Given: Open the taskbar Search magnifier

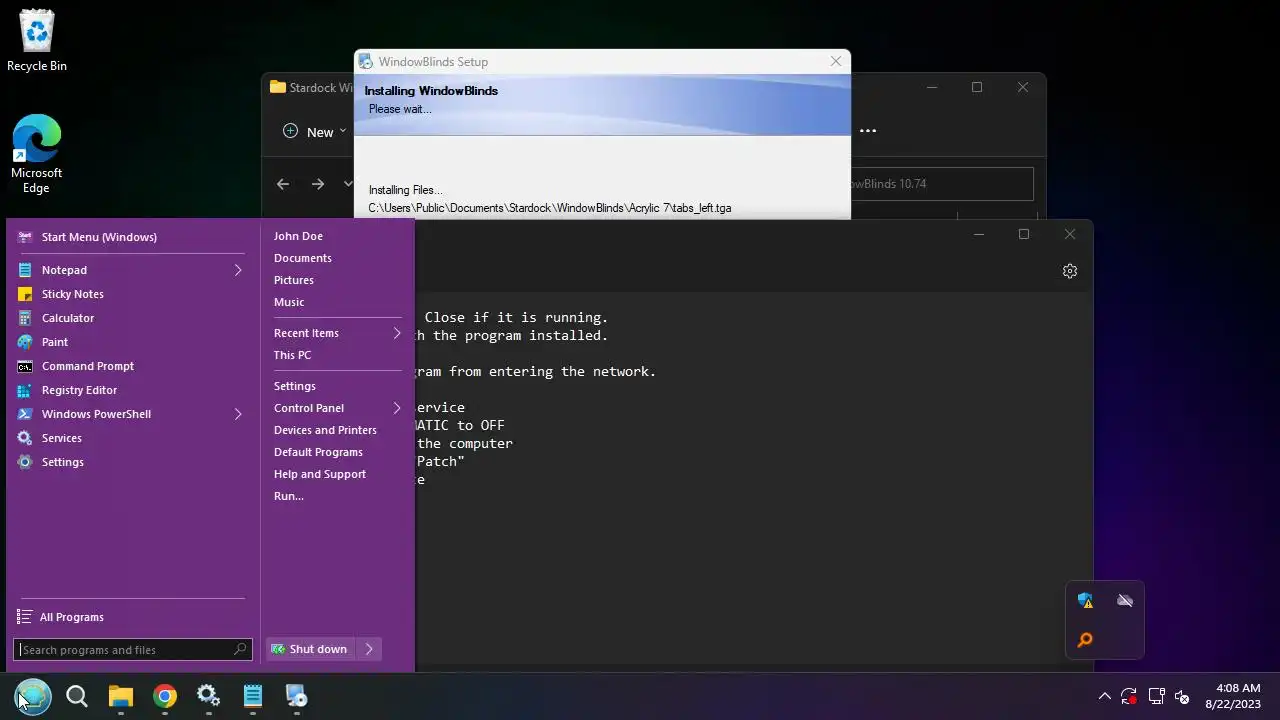Looking at the screenshot, I should 77,696.
